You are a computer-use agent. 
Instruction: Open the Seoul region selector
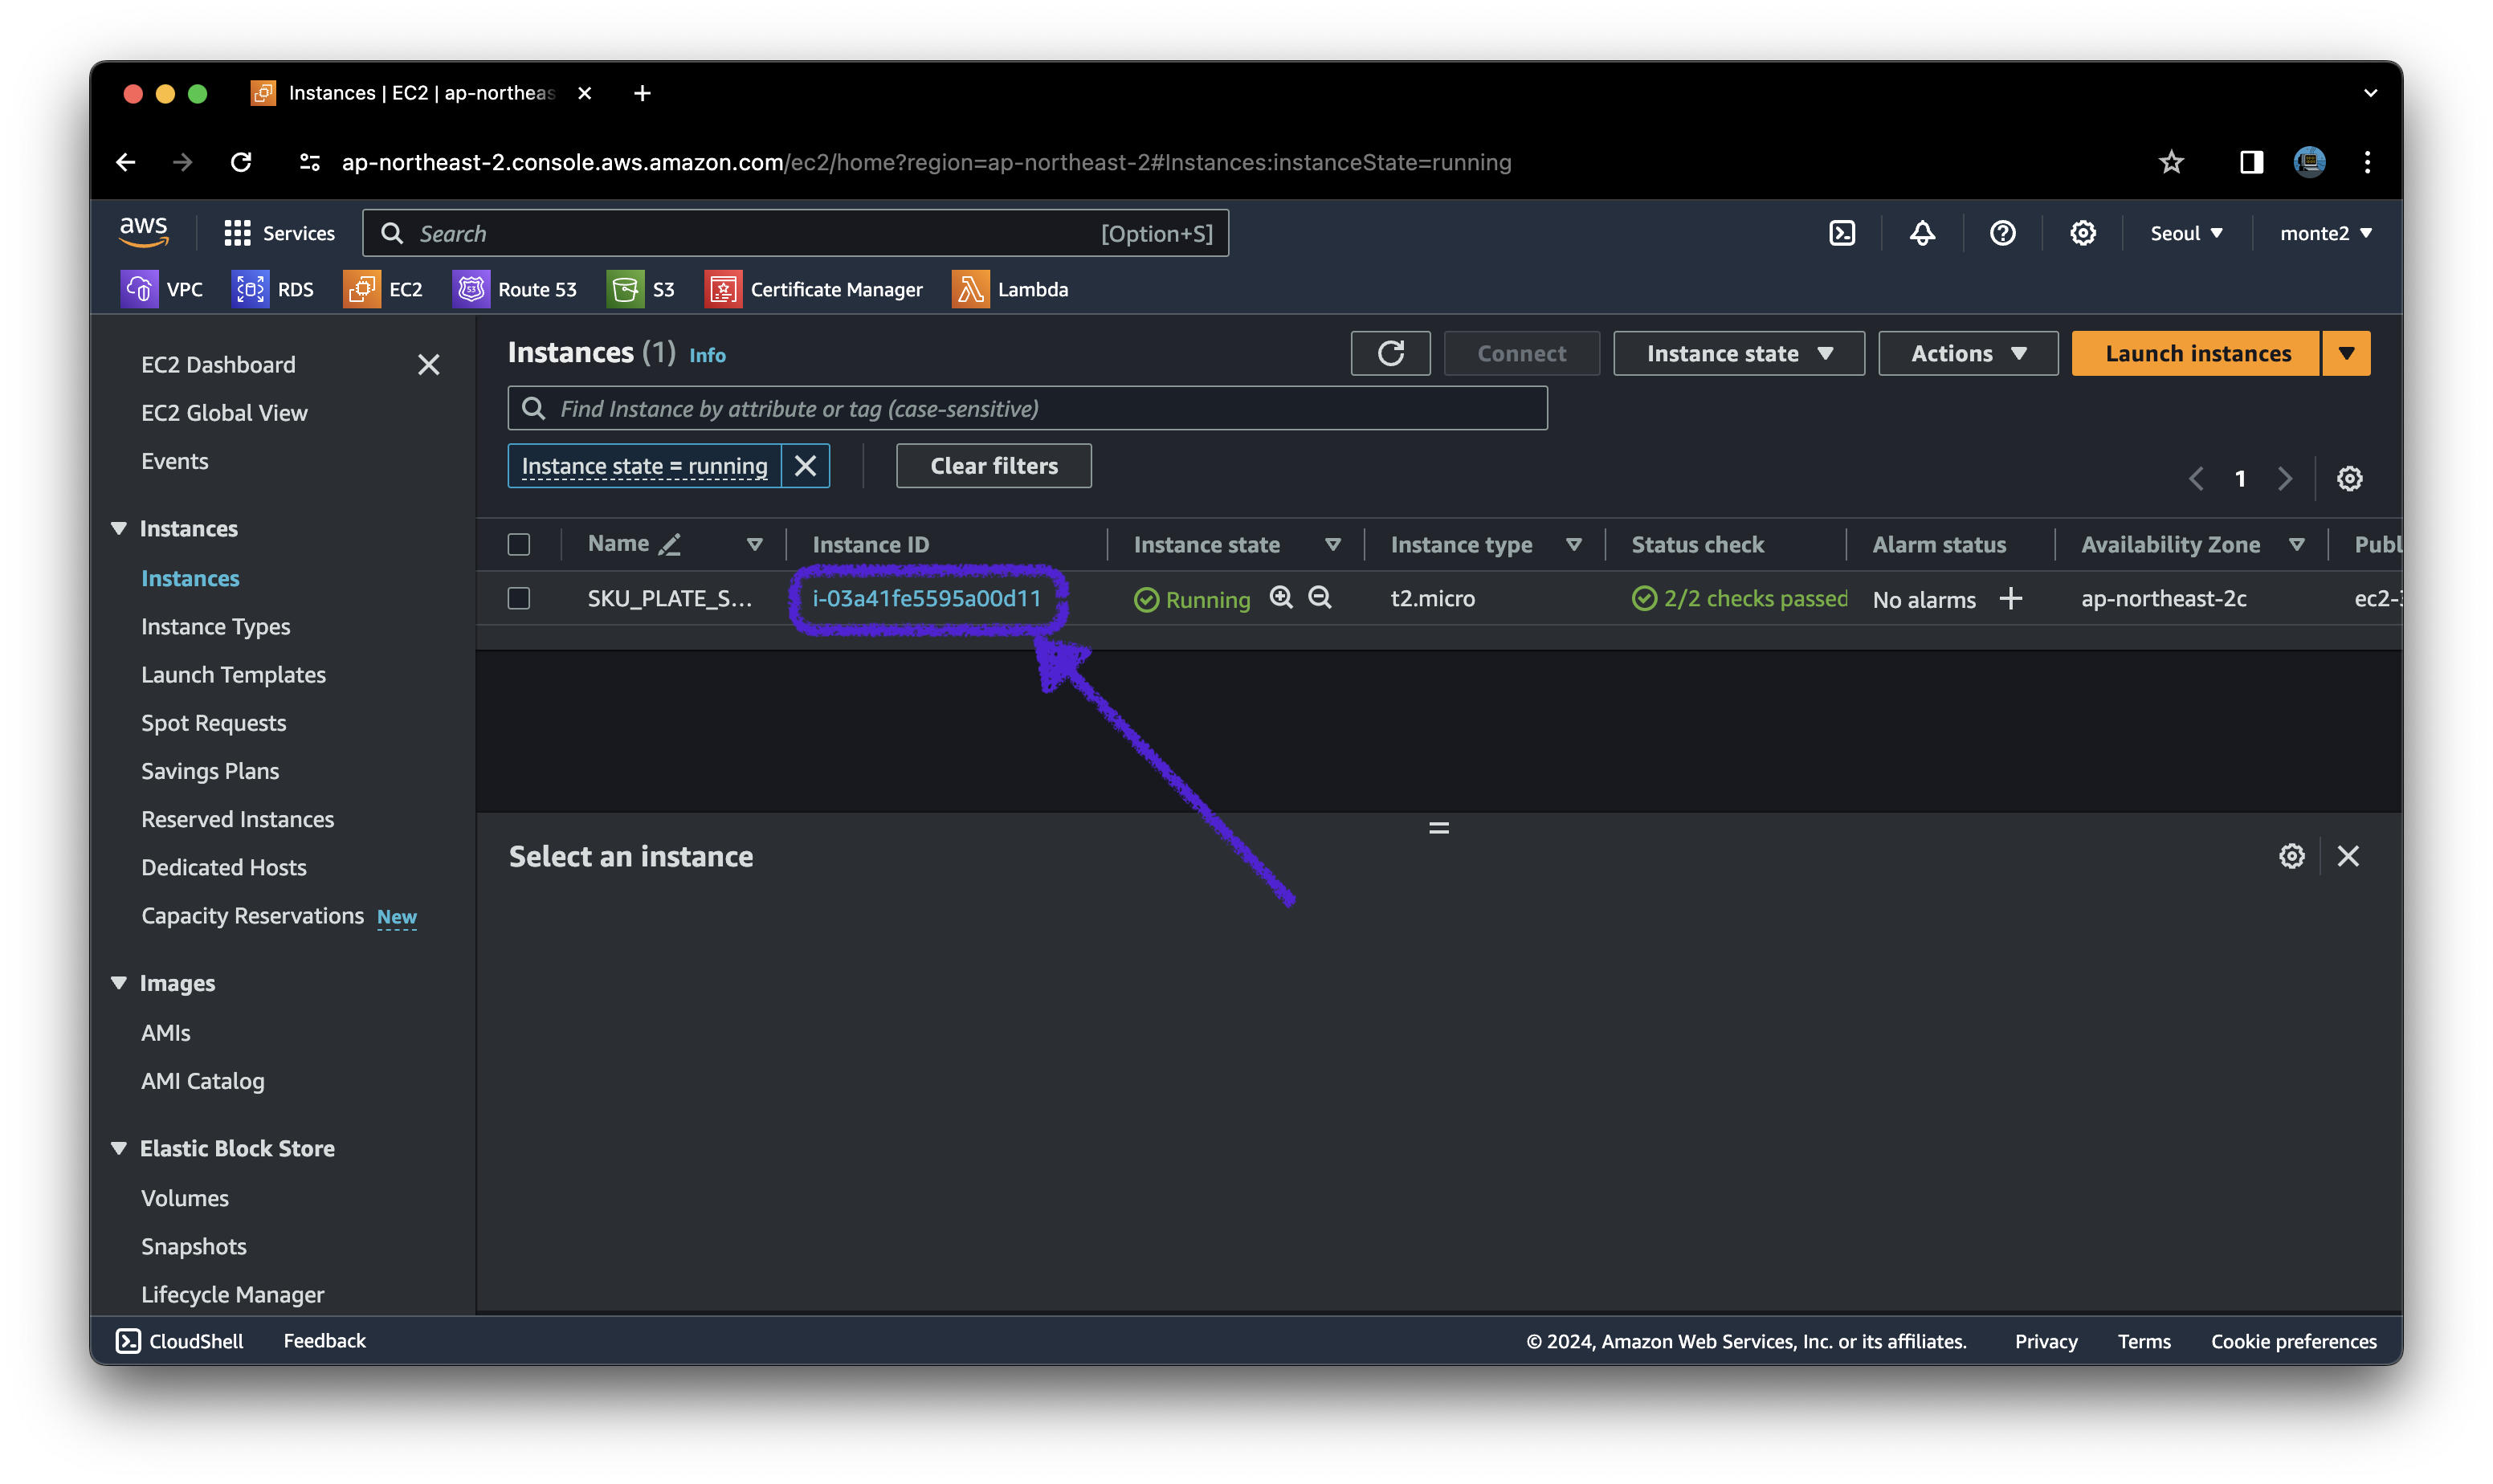[x=2186, y=233]
